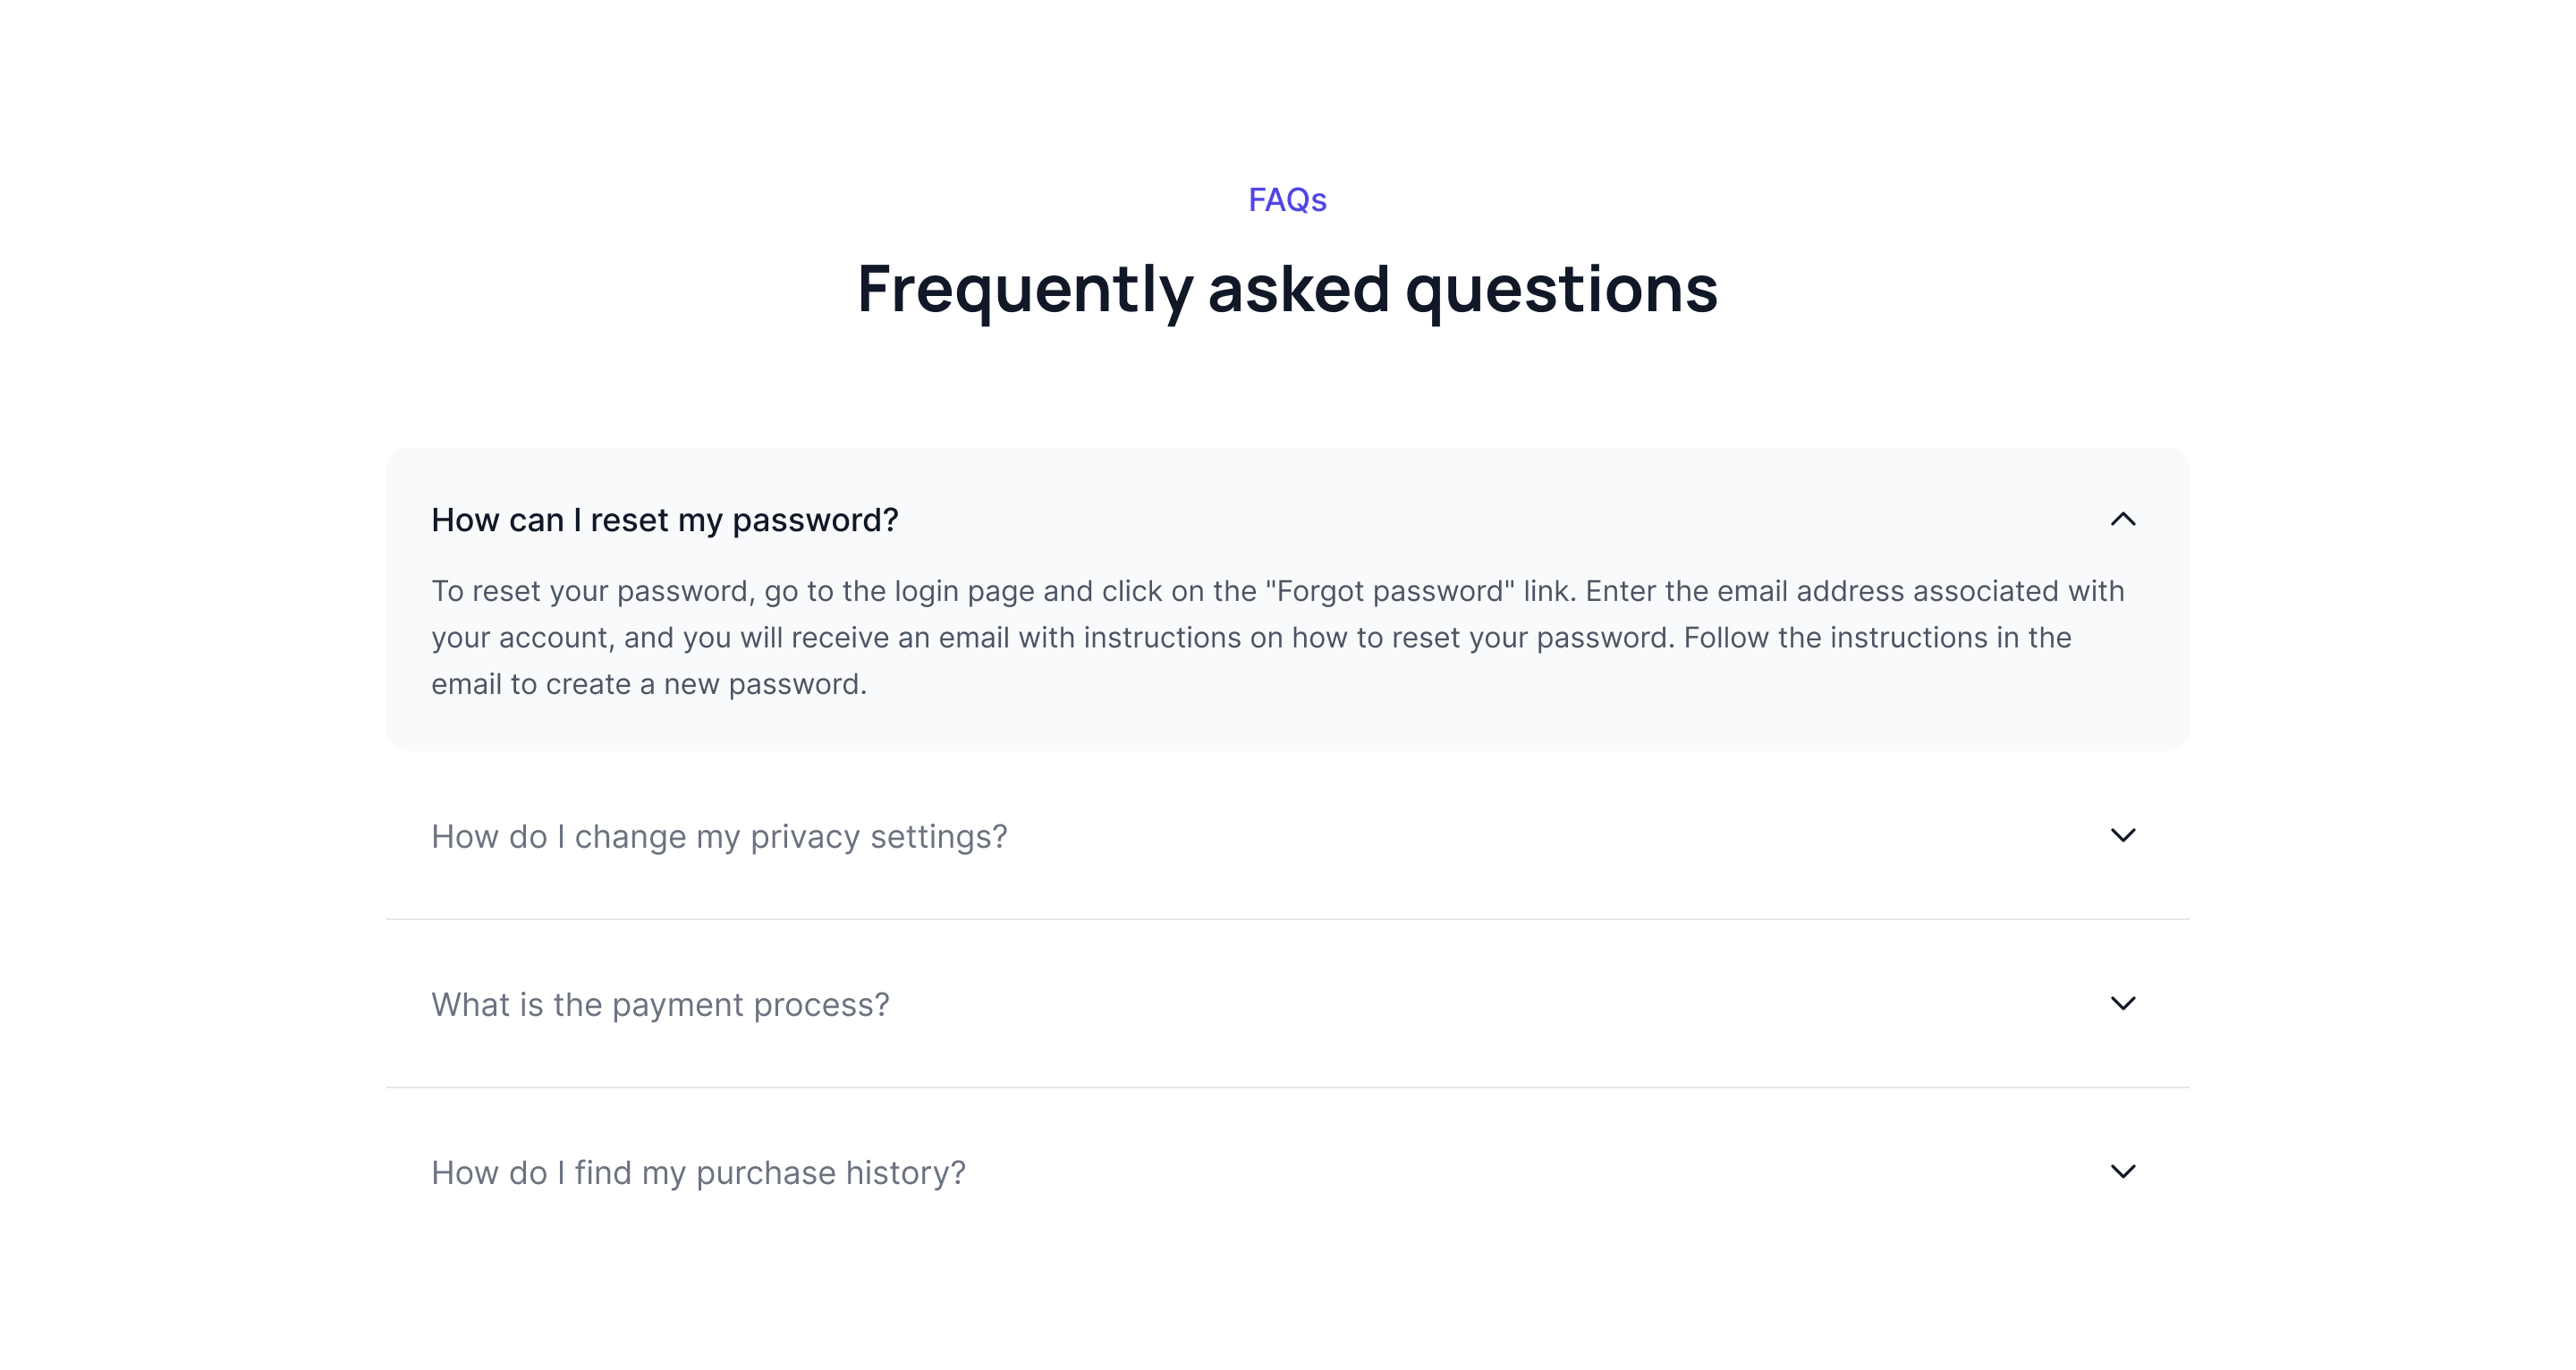Click the purple 'FAQs' label

[1287, 200]
